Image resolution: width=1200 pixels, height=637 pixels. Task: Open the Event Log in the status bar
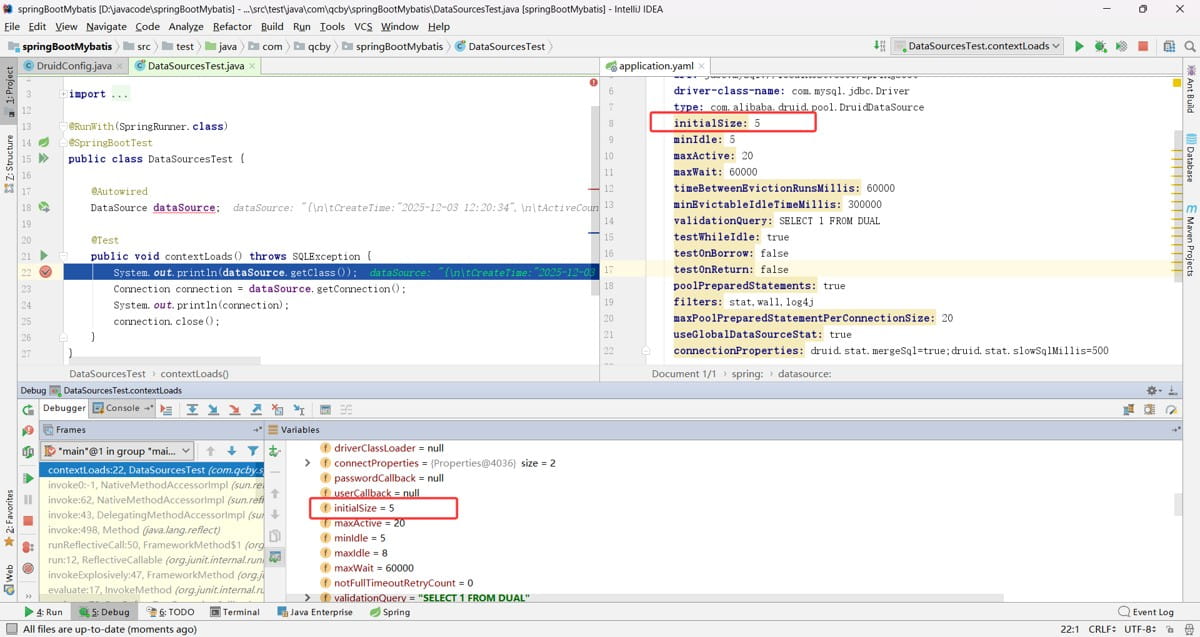(x=1146, y=612)
